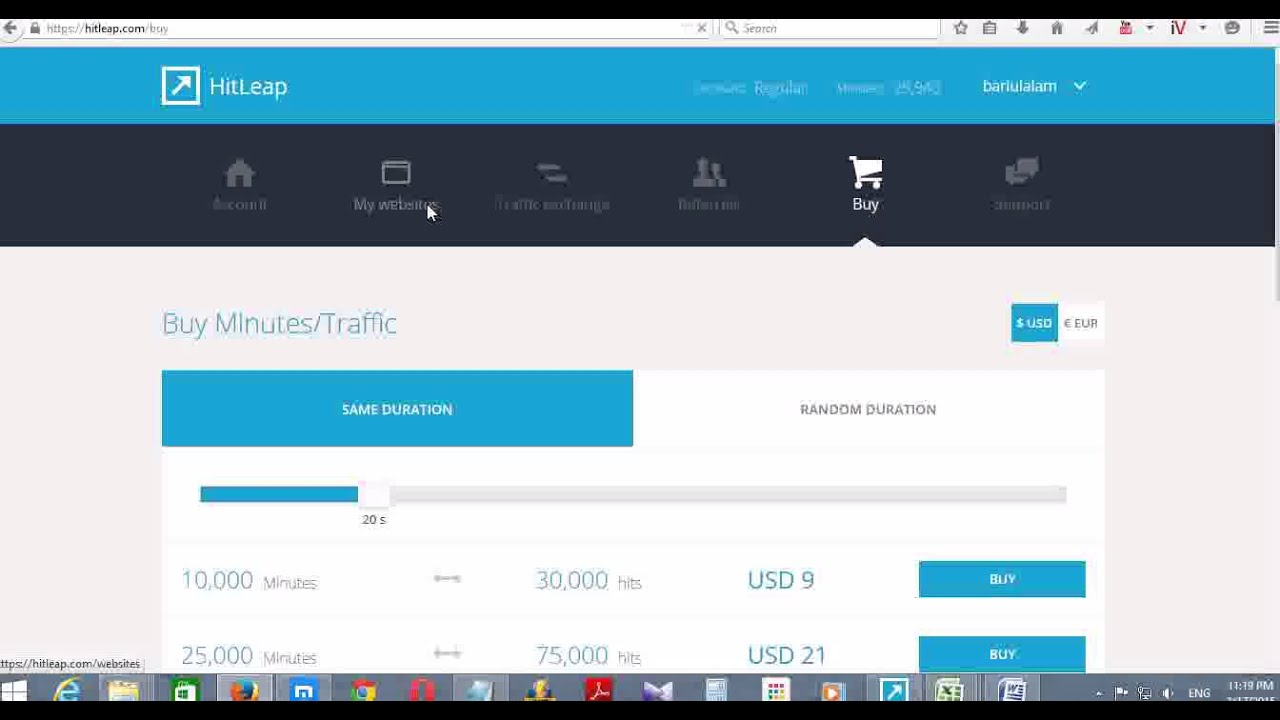Switch currency to € EUR
The height and width of the screenshot is (720, 1280).
point(1081,323)
